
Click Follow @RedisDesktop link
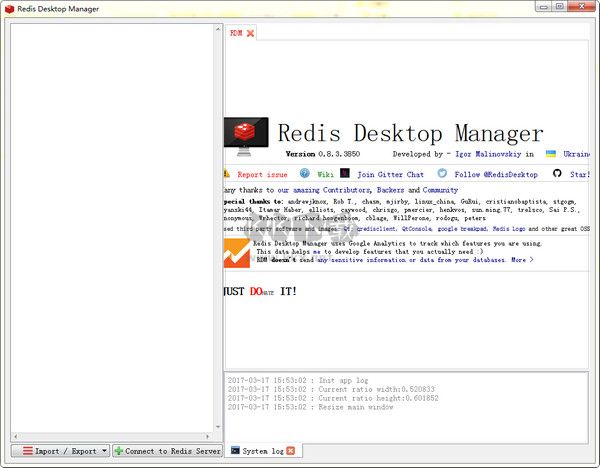[496, 174]
